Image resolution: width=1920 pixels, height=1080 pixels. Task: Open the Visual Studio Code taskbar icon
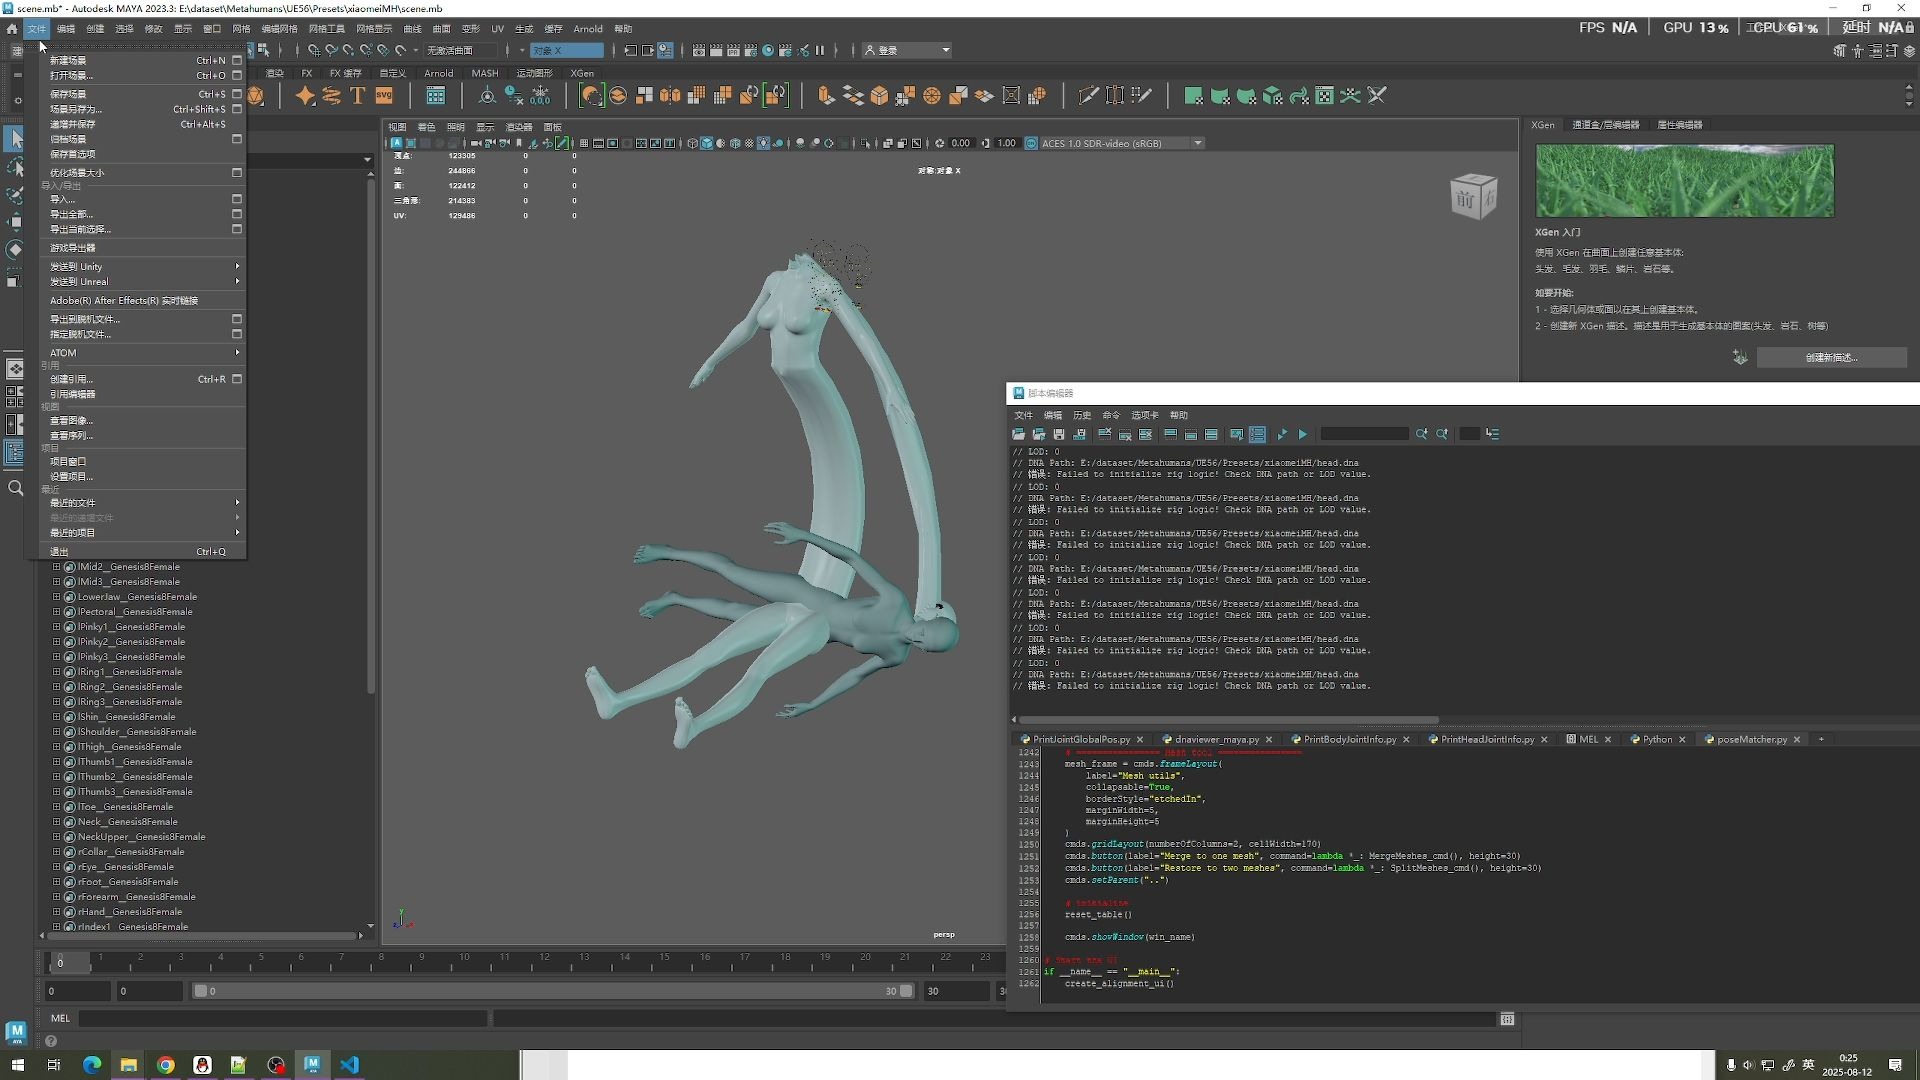click(349, 1065)
